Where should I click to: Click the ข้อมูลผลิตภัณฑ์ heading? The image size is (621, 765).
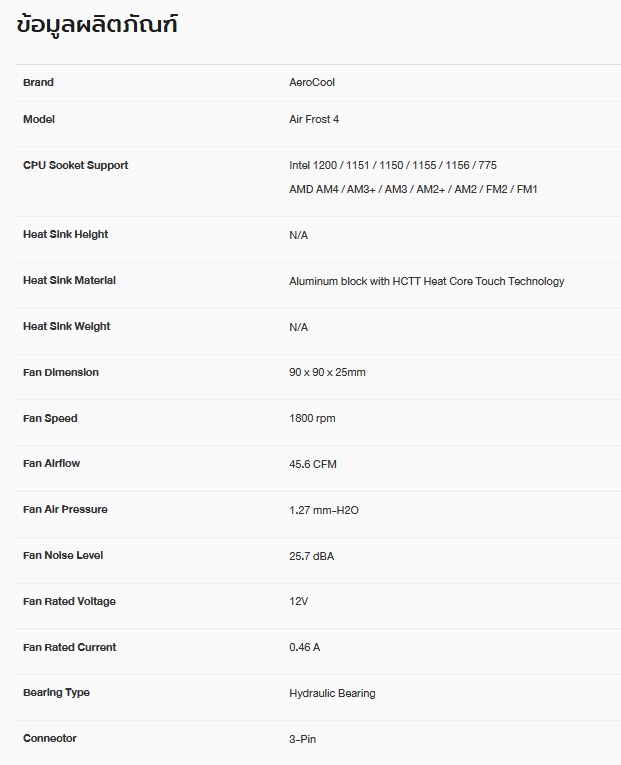coord(97,25)
